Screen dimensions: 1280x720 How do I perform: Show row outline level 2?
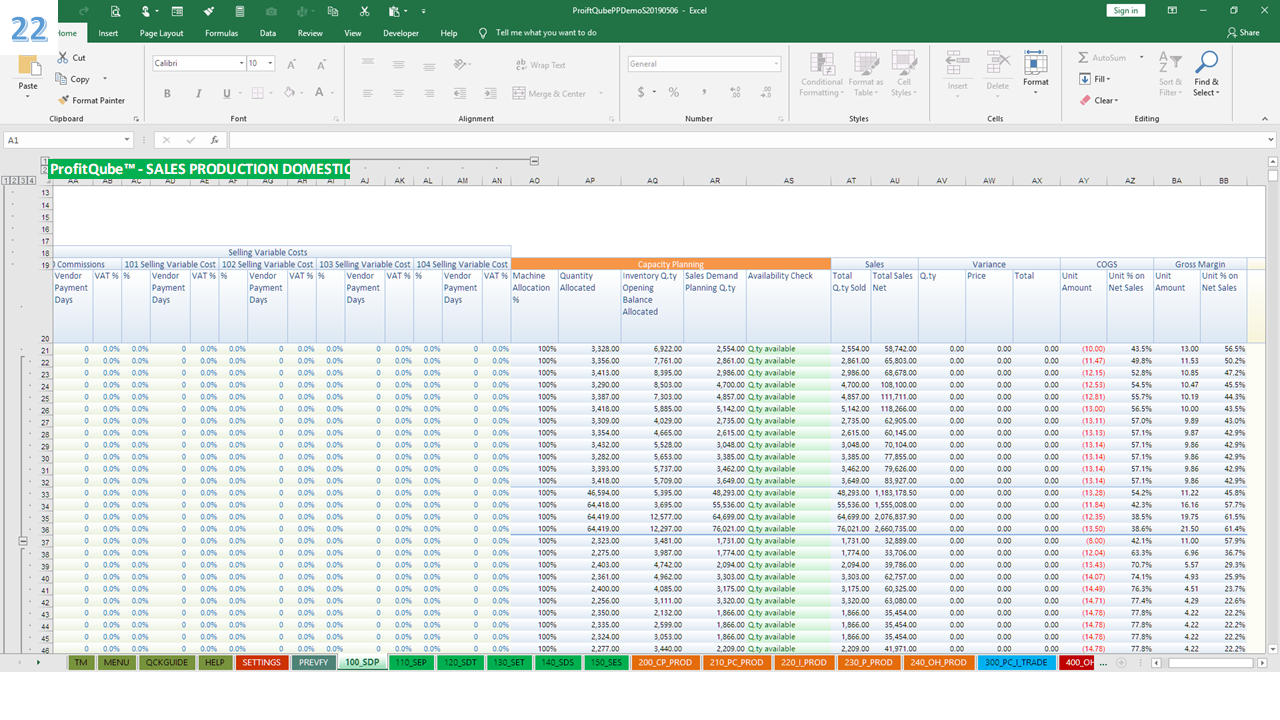click(x=15, y=181)
